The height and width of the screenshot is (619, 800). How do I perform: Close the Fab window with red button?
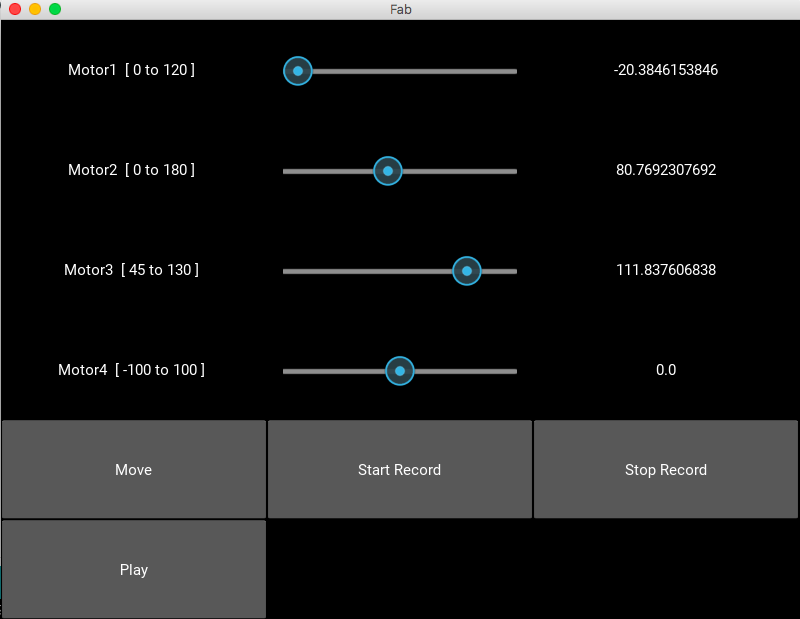tap(15, 9)
